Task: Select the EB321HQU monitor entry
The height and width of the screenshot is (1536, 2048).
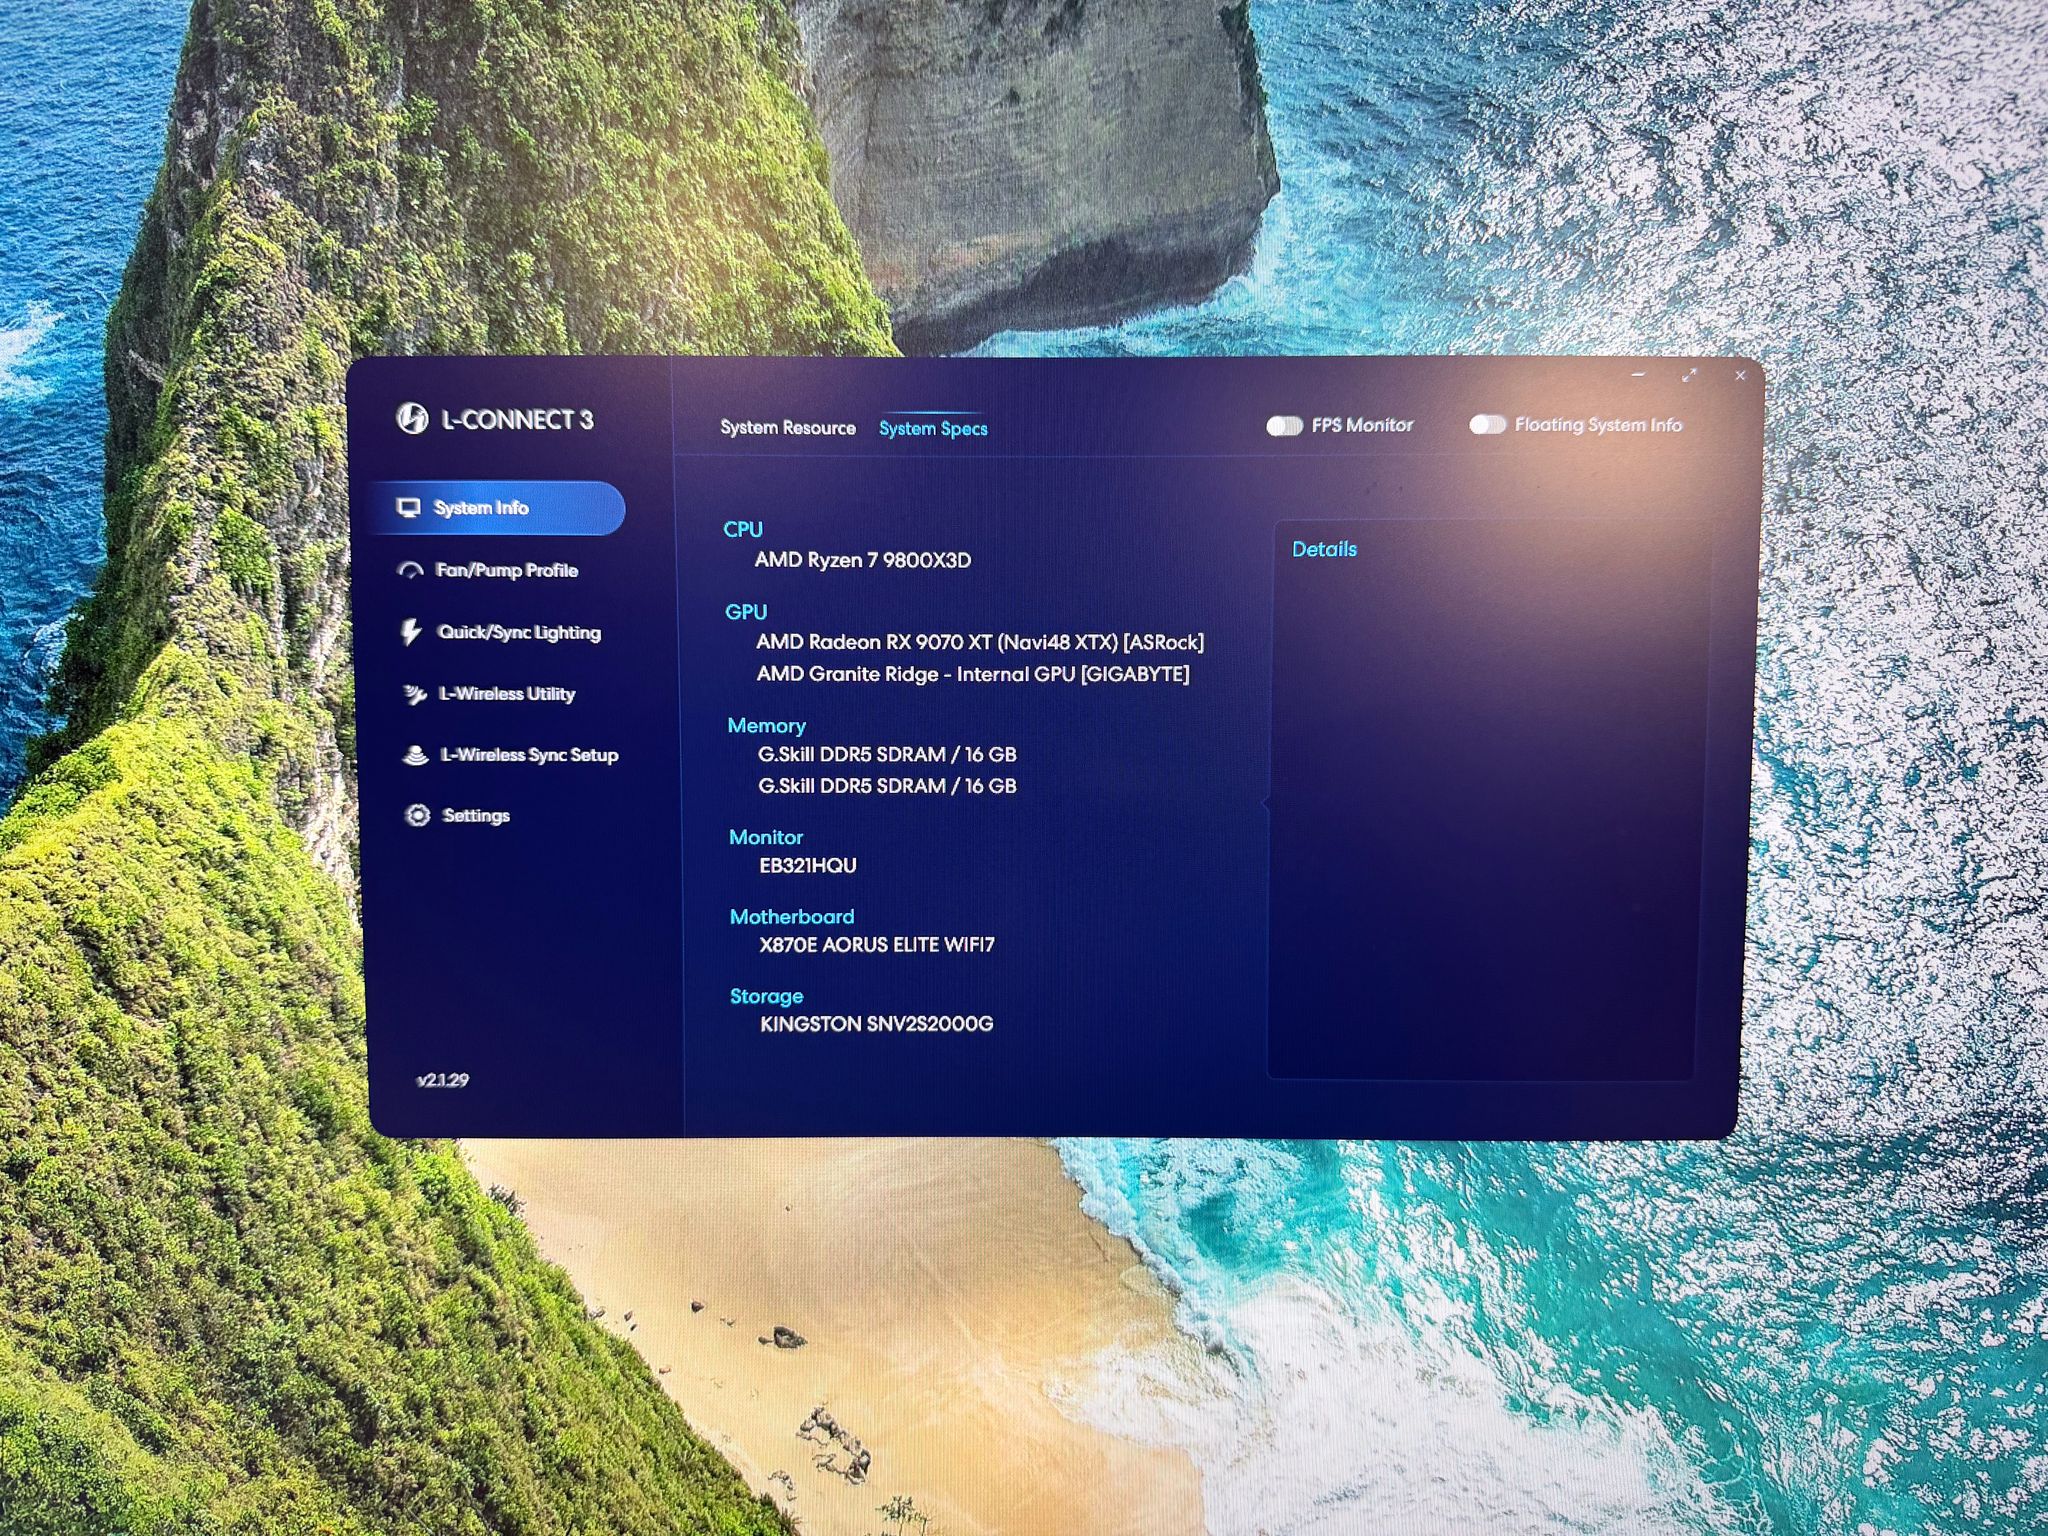Action: pos(808,866)
